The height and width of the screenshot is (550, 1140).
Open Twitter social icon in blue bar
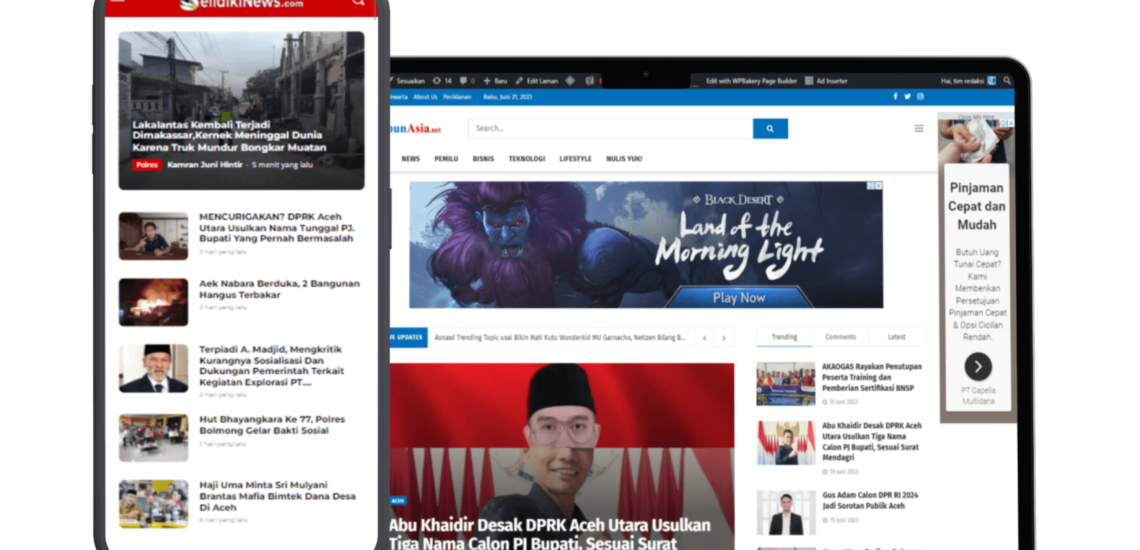[907, 97]
